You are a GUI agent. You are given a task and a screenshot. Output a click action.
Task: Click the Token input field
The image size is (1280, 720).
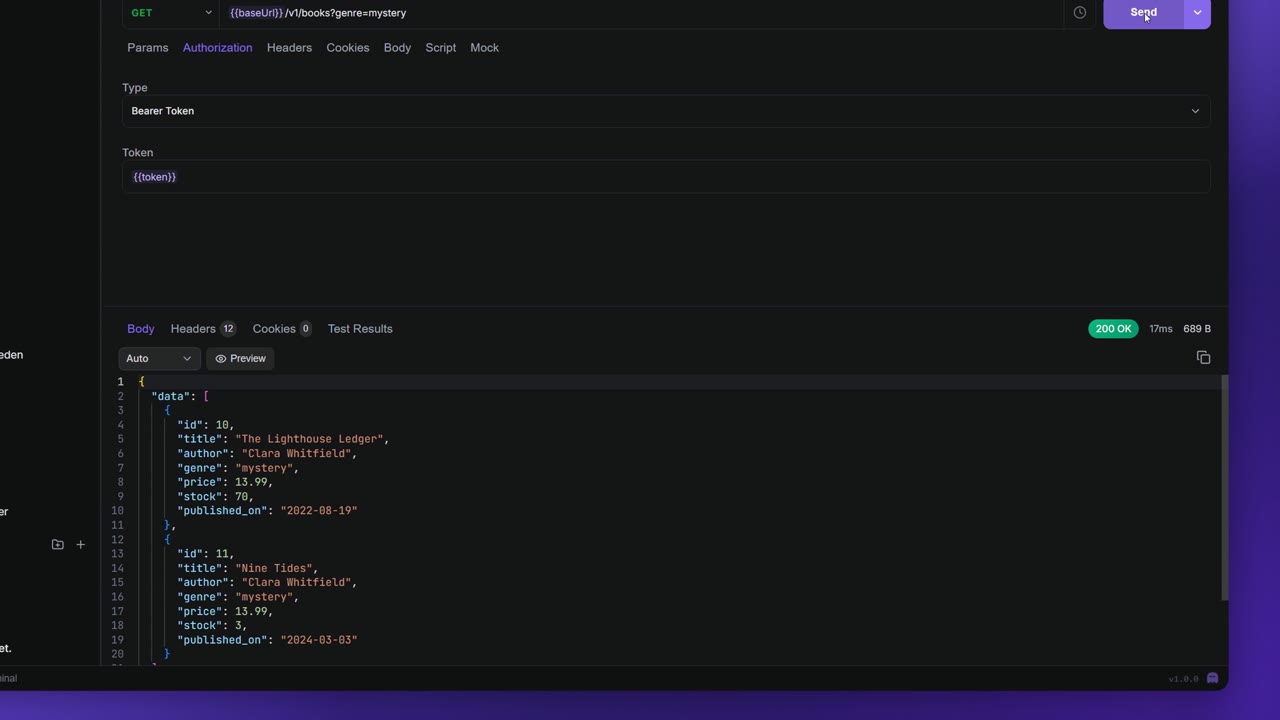[666, 177]
